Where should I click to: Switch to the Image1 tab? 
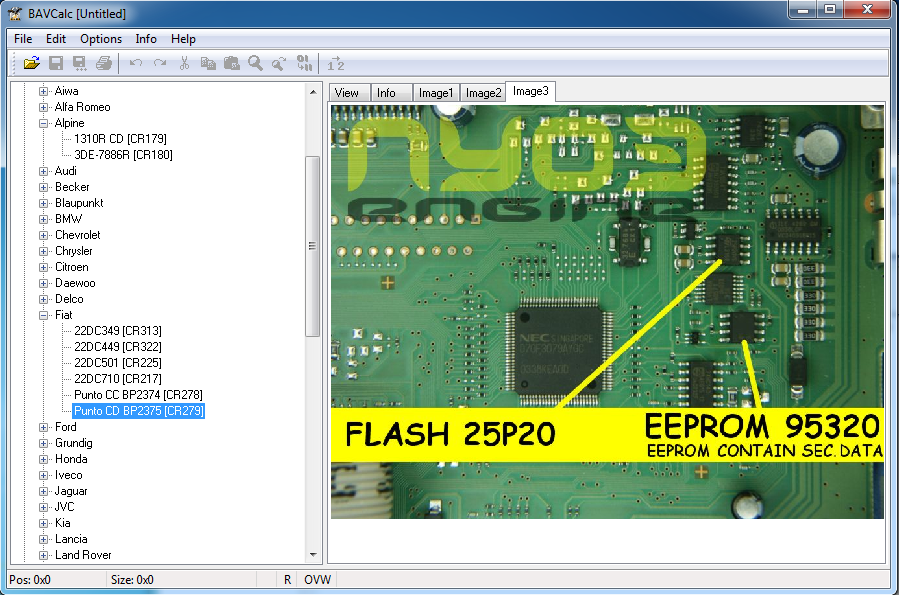tap(436, 91)
